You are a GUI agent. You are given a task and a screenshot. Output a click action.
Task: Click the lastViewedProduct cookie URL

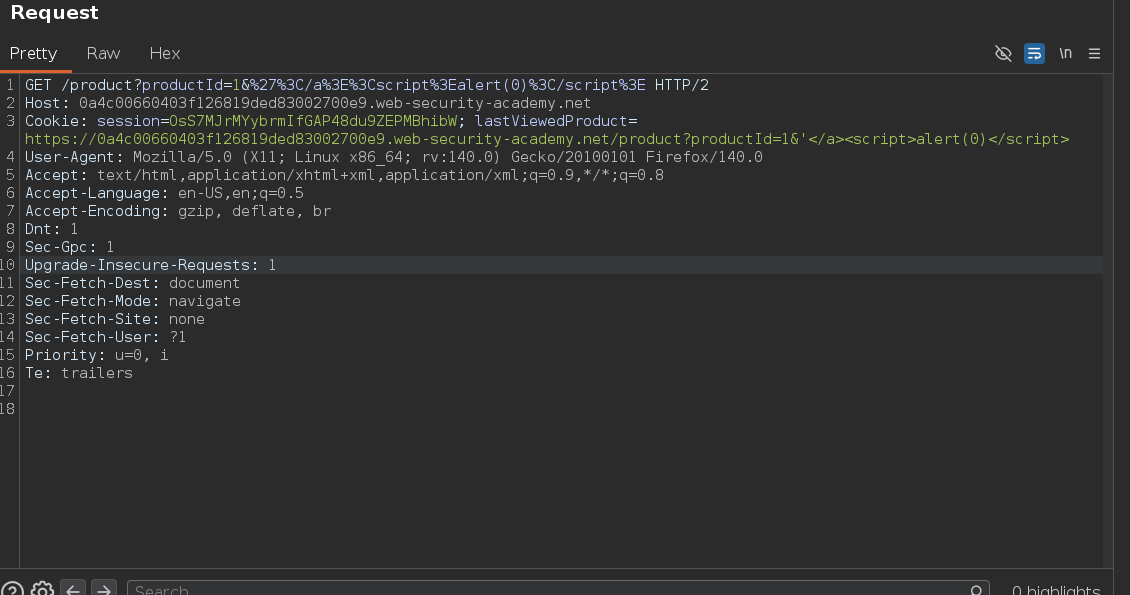[x=547, y=139]
